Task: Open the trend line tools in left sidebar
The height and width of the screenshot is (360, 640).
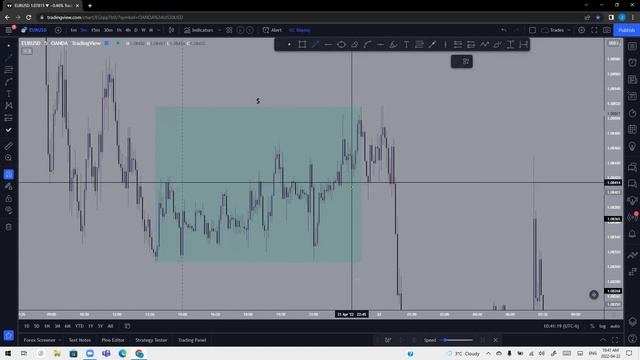Action: 9,58
